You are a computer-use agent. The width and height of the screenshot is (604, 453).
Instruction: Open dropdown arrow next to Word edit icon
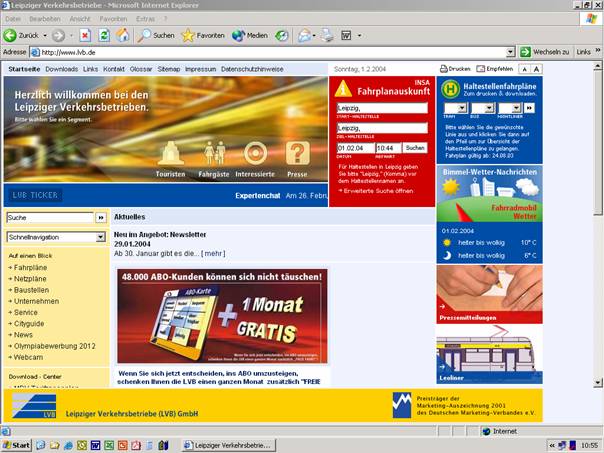(359, 36)
